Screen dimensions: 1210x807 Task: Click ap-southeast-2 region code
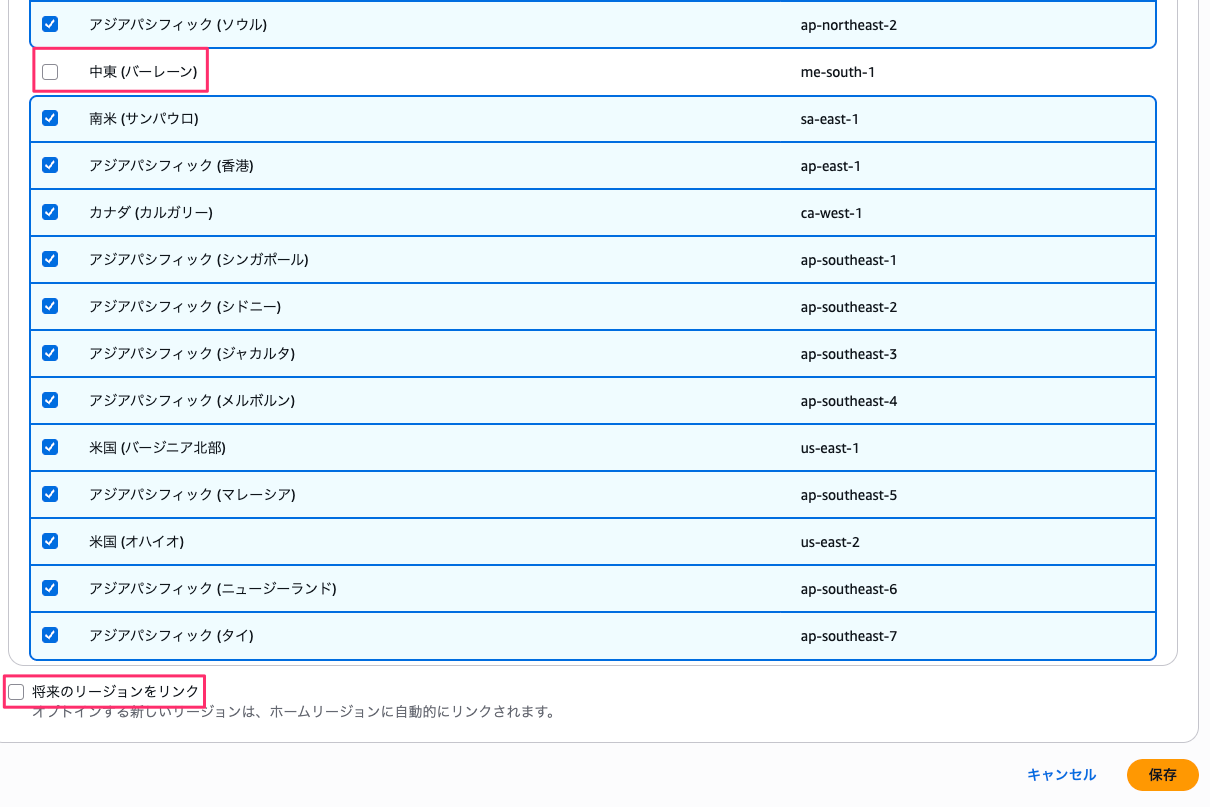(x=849, y=307)
